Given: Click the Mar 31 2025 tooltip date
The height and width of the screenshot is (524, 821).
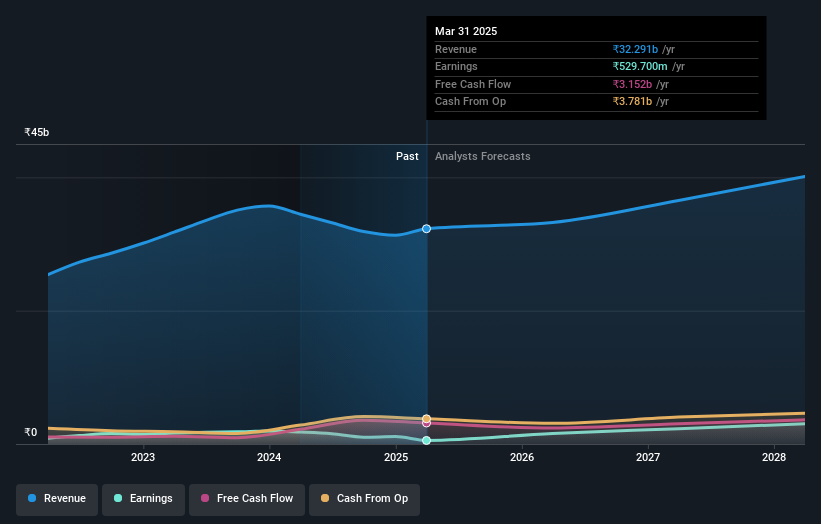Looking at the screenshot, I should click(466, 31).
